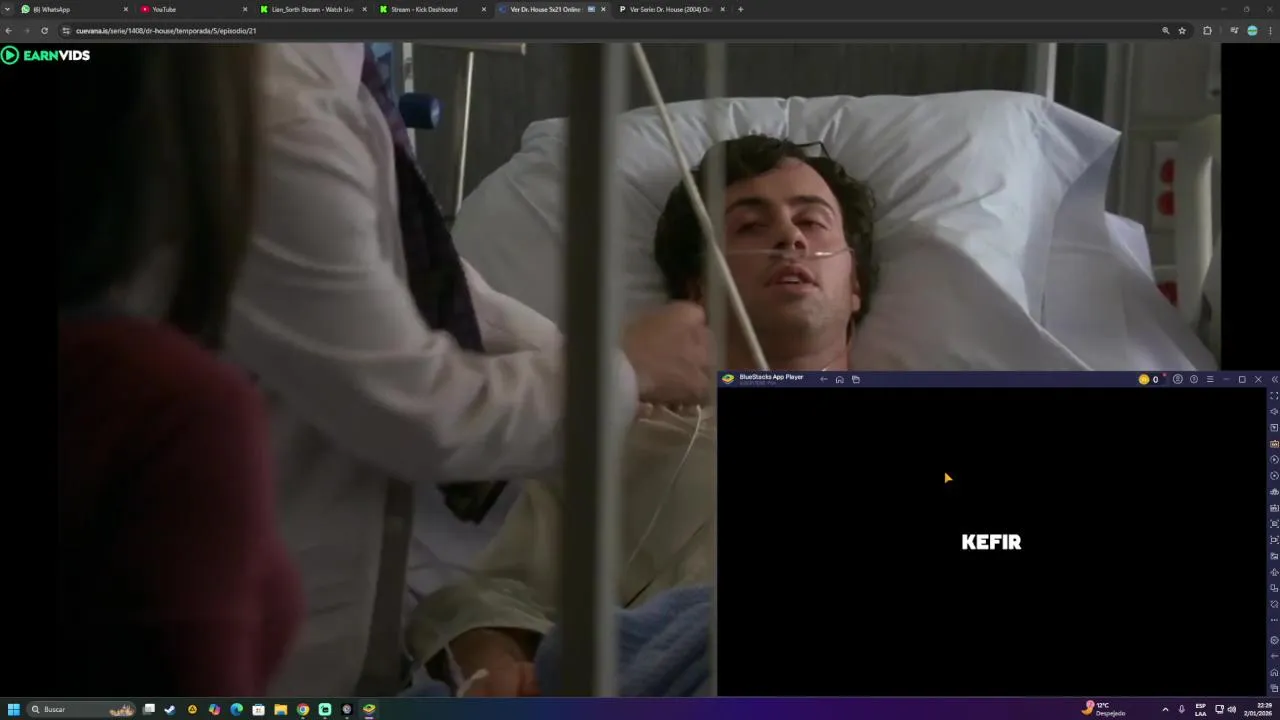The height and width of the screenshot is (720, 1280).
Task: Click the BlueStacks sidebar More options dots
Action: pos(1274,620)
